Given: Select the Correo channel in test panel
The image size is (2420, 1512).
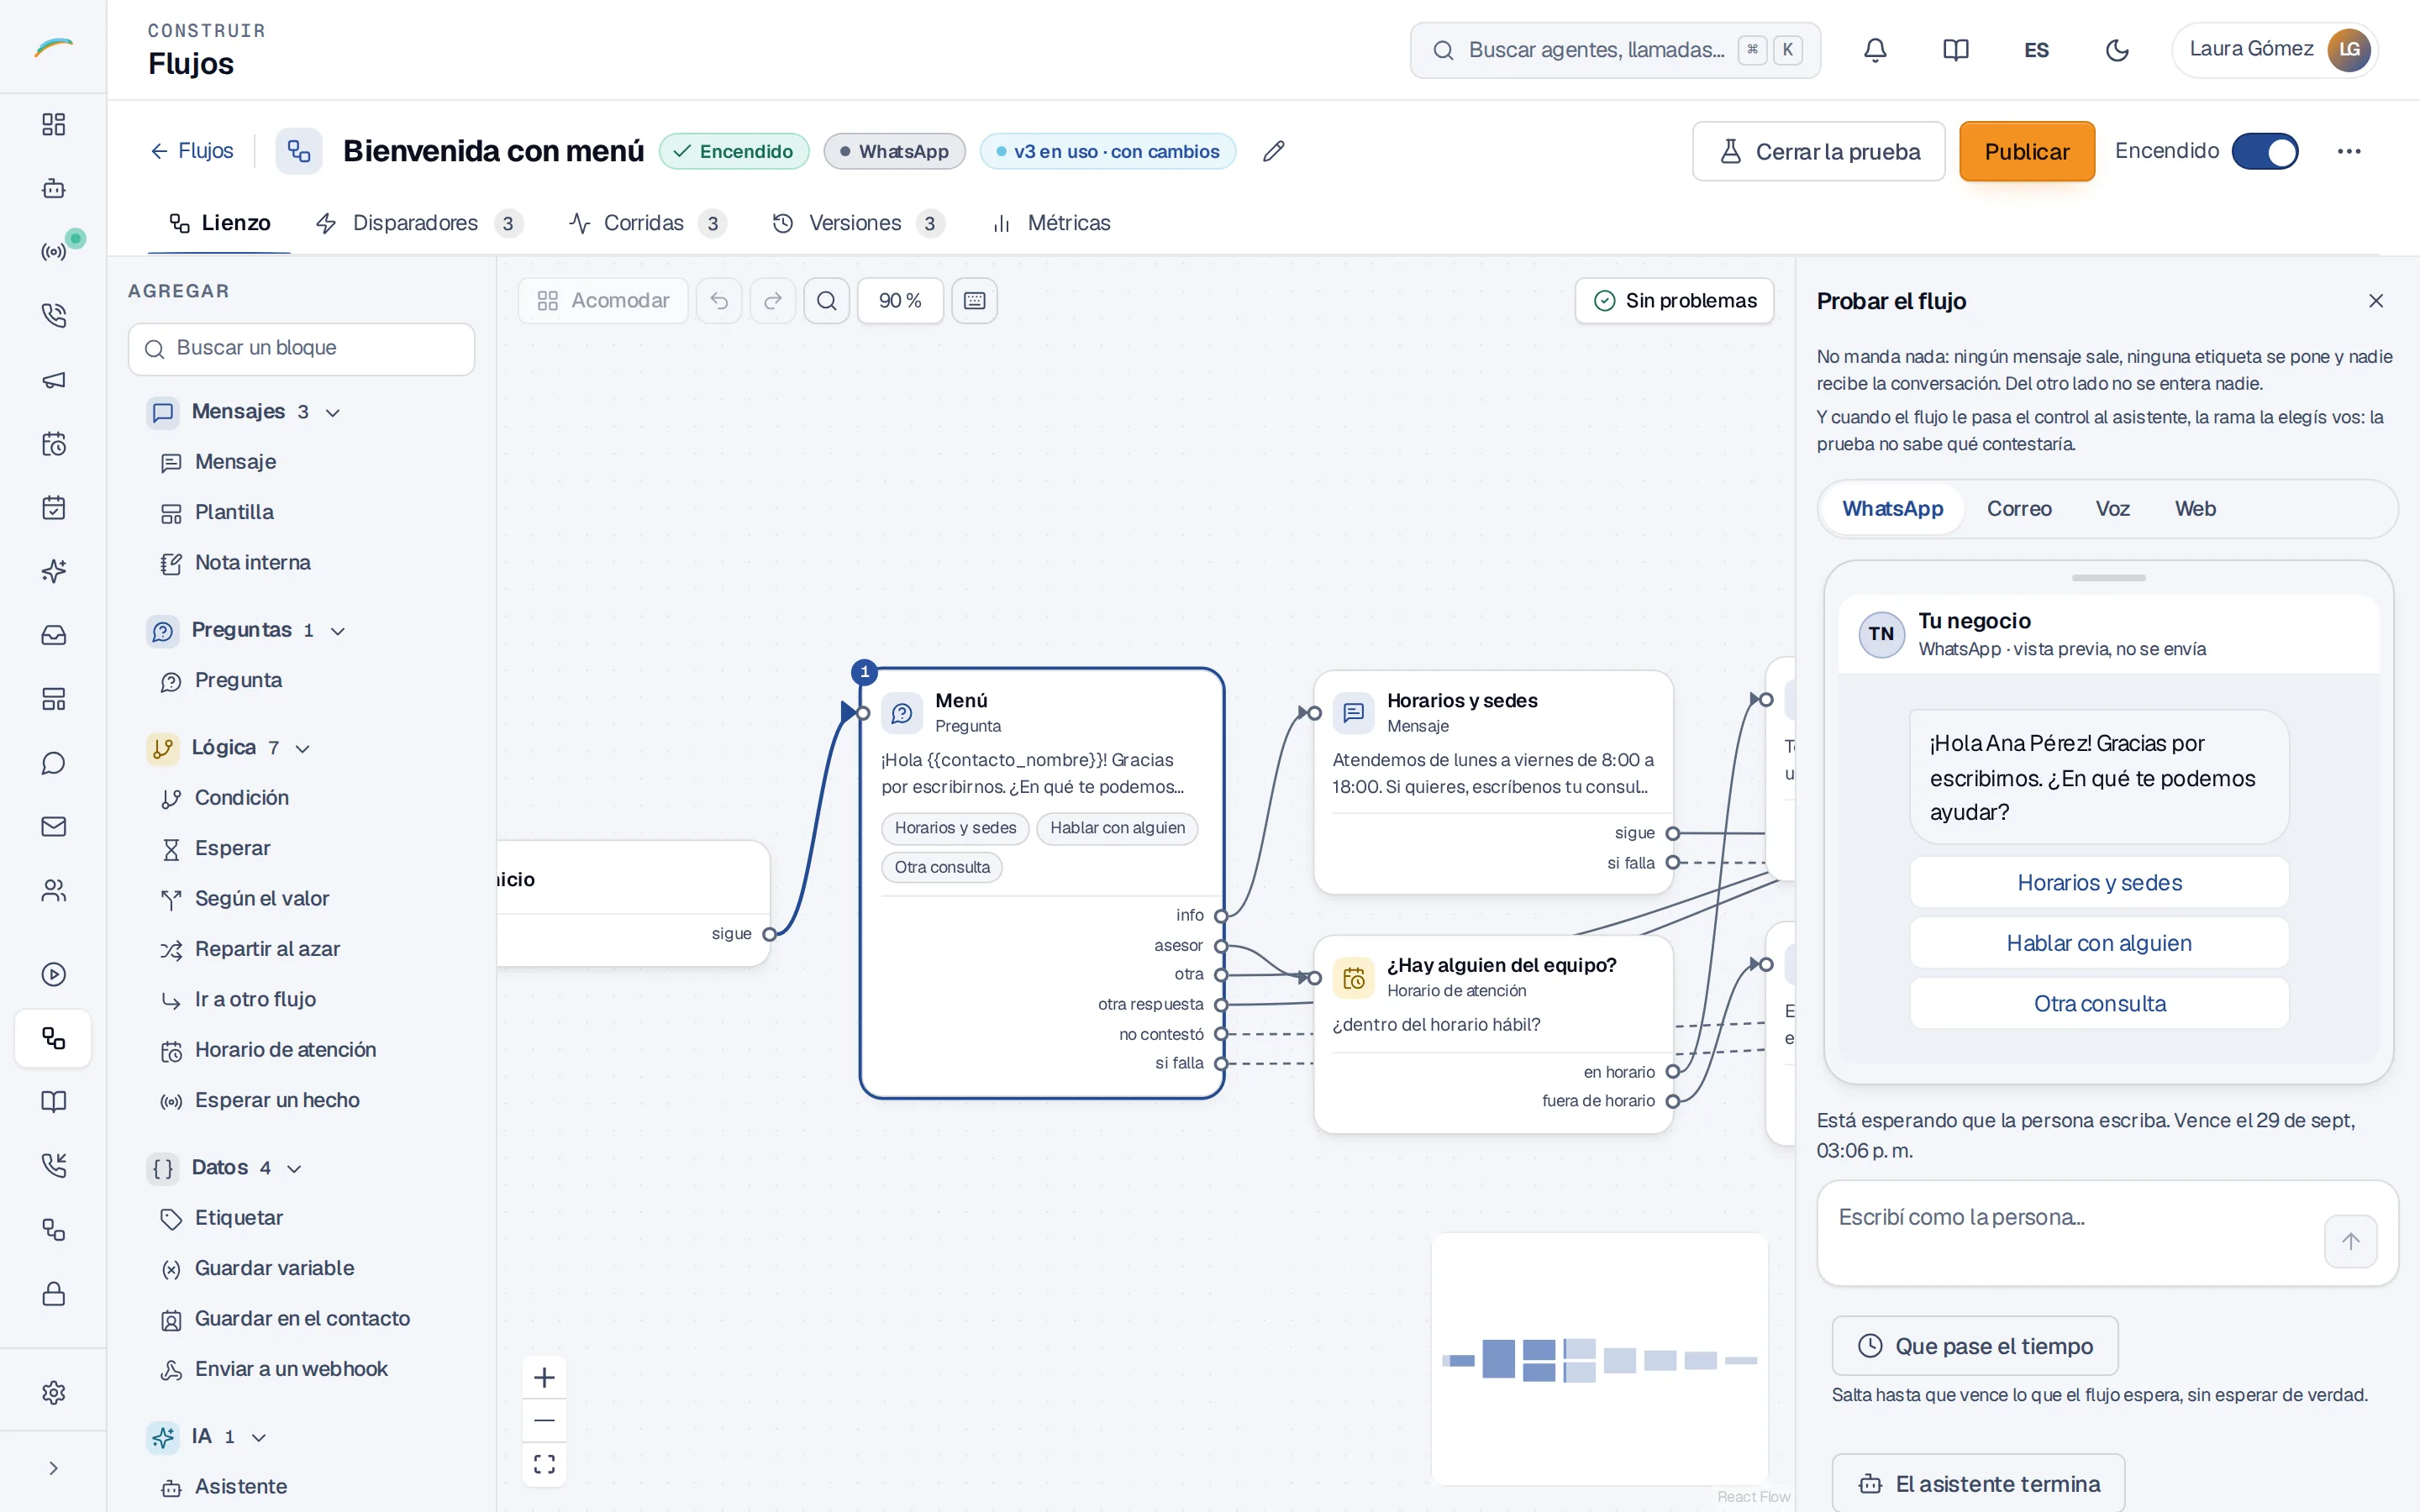Looking at the screenshot, I should pyautogui.click(x=2018, y=509).
